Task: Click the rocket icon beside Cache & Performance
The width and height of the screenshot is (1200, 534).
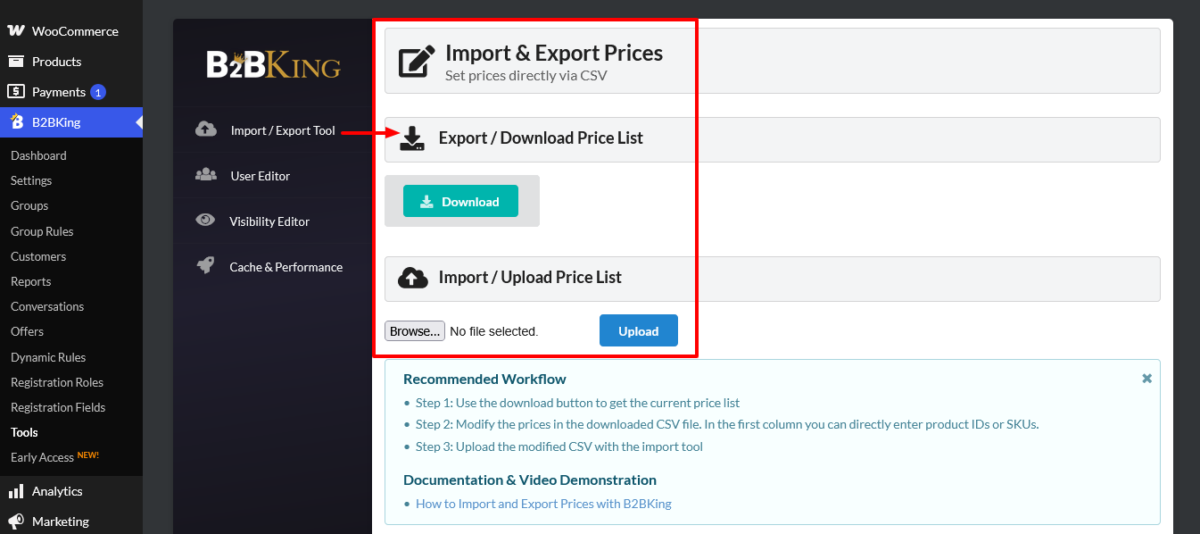Action: tap(206, 266)
